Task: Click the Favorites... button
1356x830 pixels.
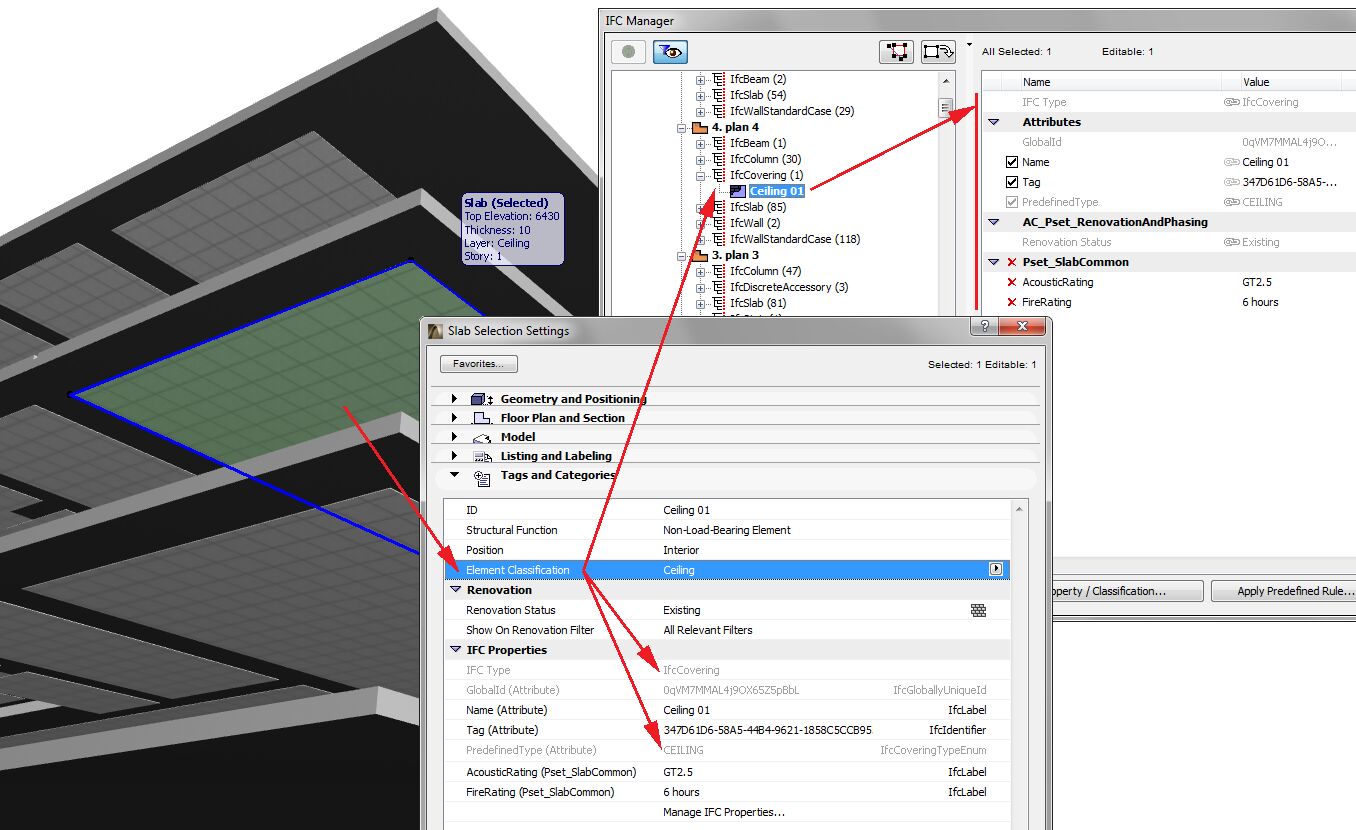Action: click(x=478, y=364)
